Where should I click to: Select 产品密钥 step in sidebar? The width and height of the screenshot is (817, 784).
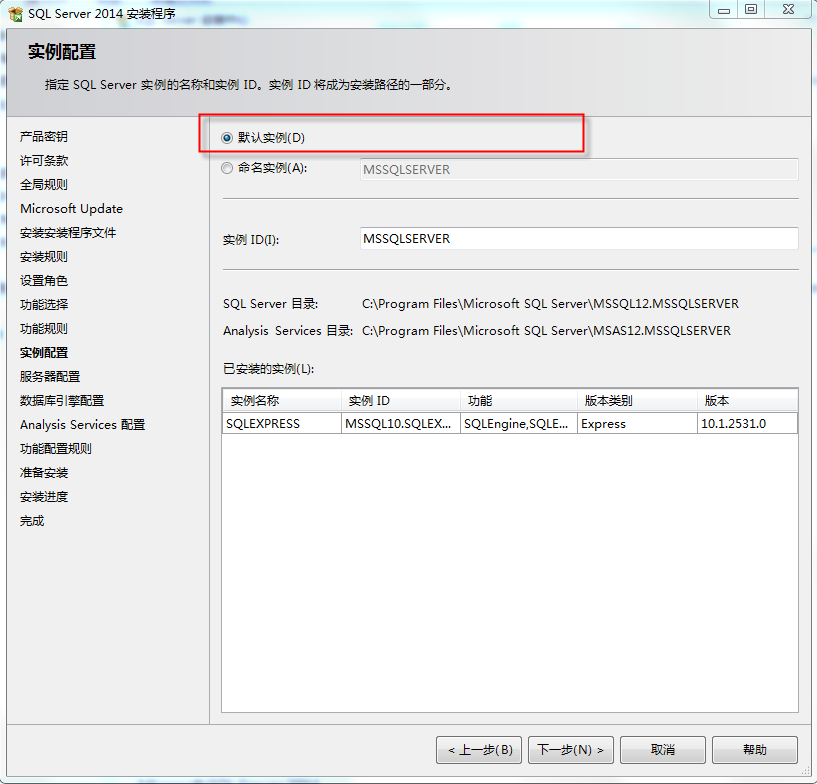point(44,136)
